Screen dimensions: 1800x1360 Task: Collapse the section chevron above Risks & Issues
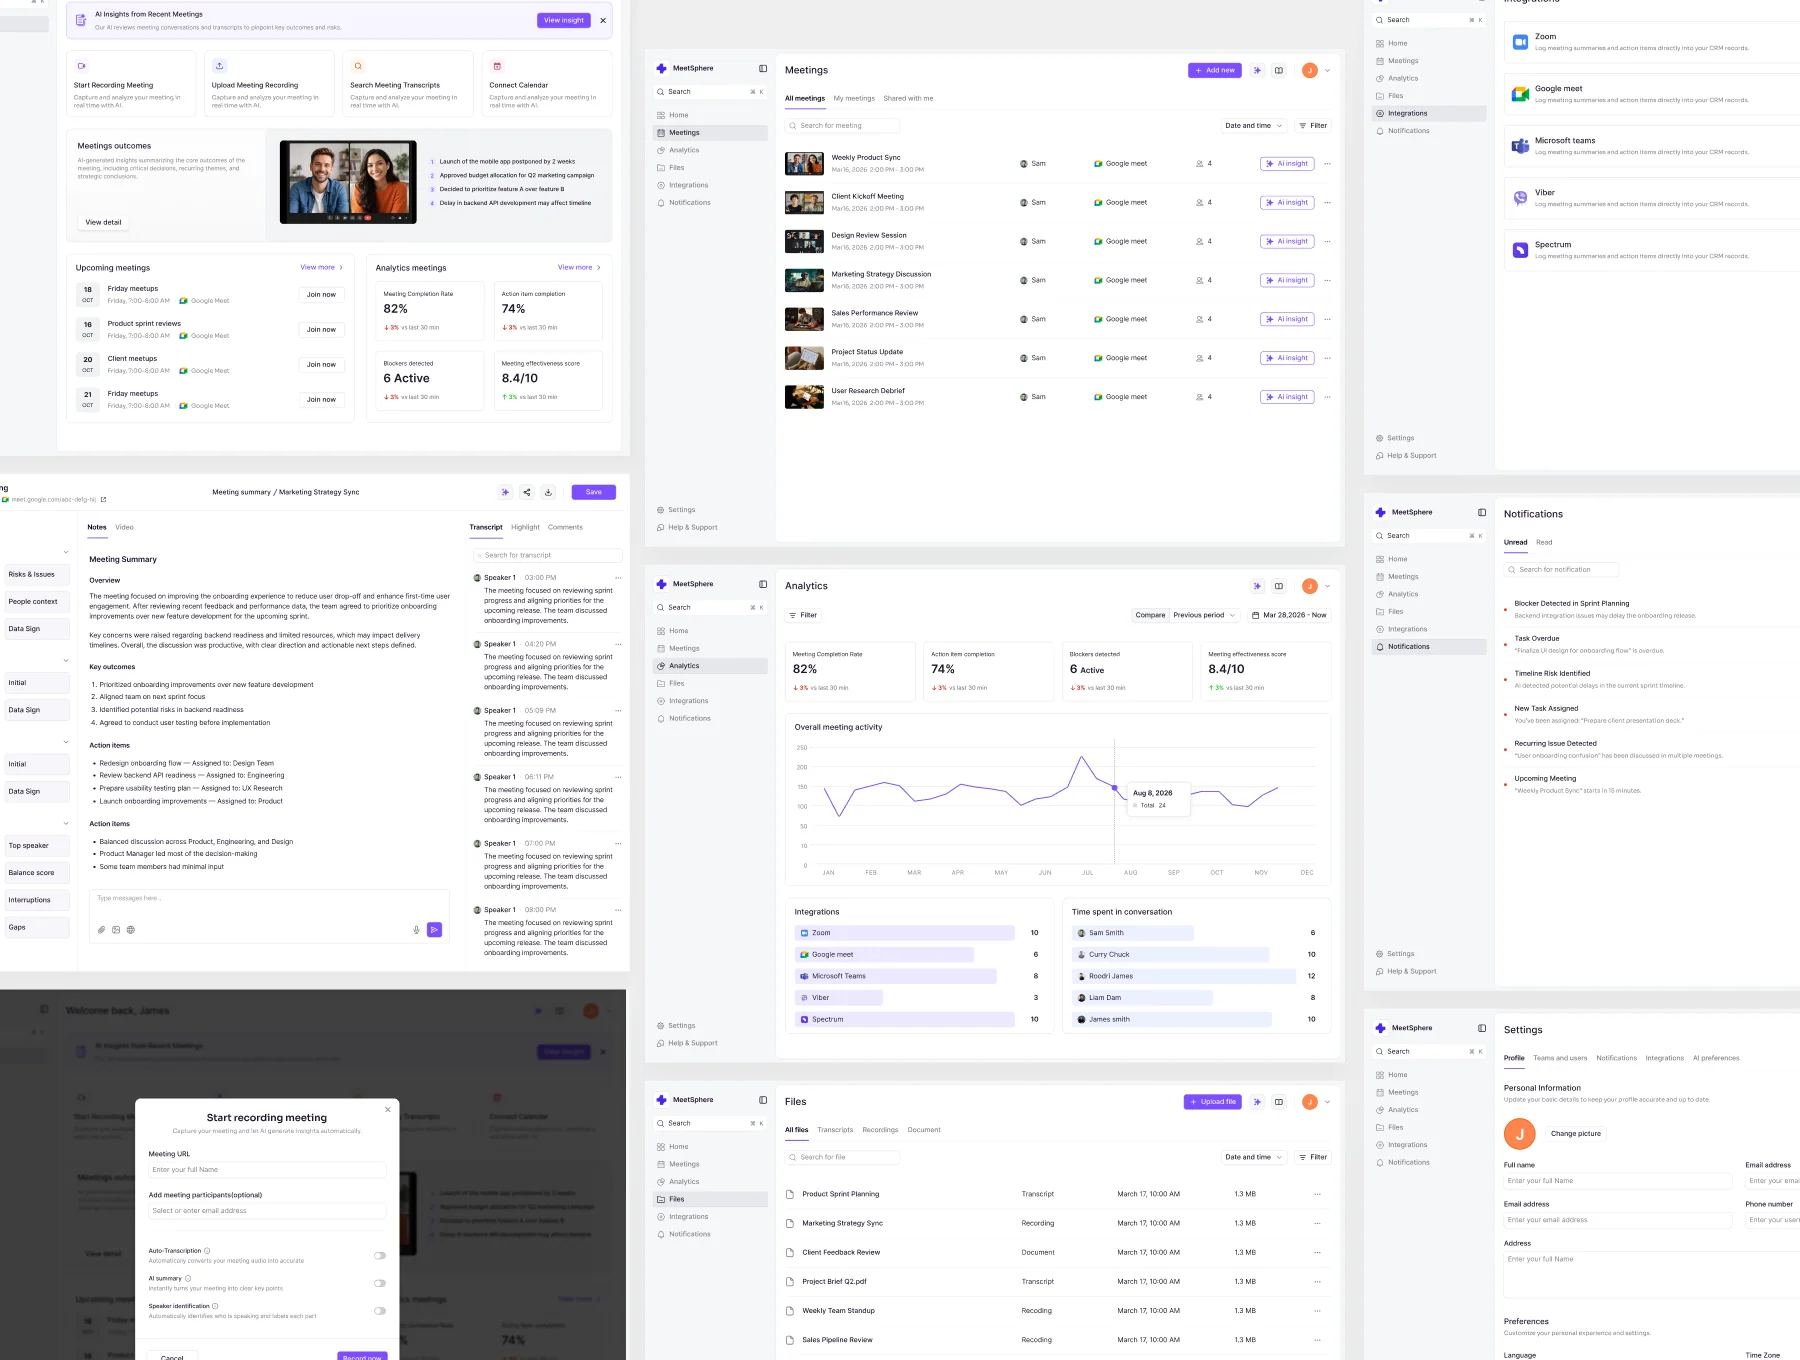point(66,552)
